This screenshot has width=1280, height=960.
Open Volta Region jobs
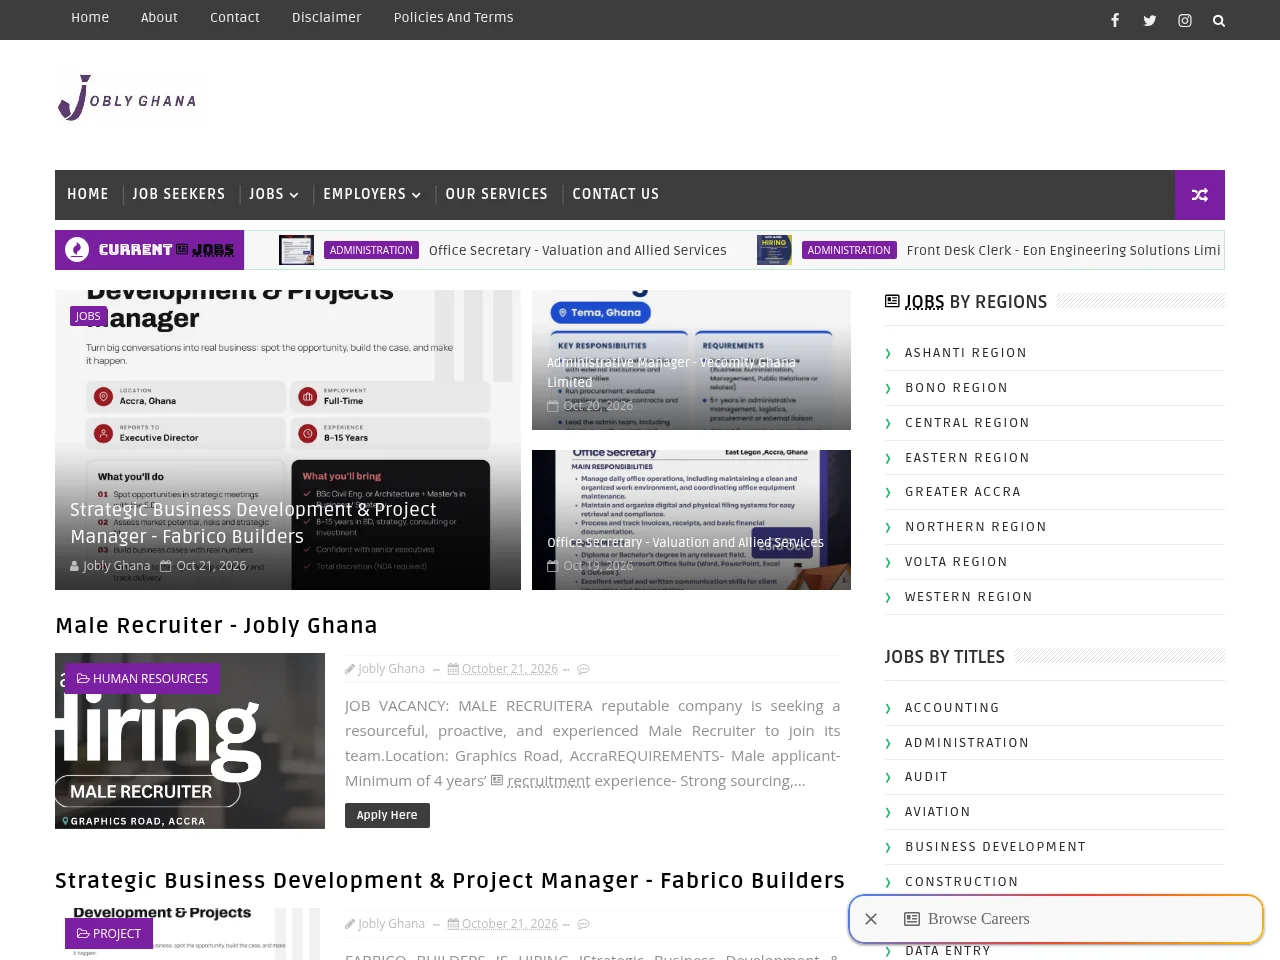point(956,562)
